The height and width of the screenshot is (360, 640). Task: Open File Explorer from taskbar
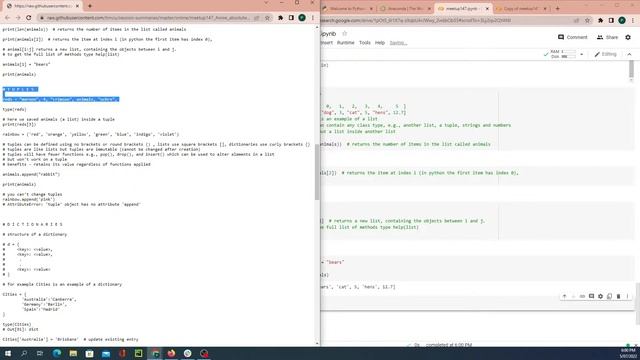[x=73, y=353]
